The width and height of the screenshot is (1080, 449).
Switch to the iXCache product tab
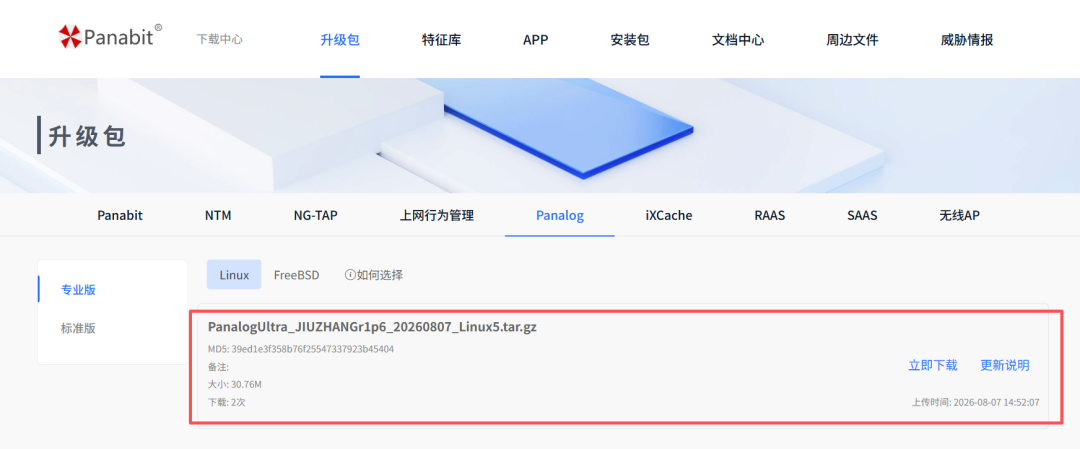tap(669, 216)
